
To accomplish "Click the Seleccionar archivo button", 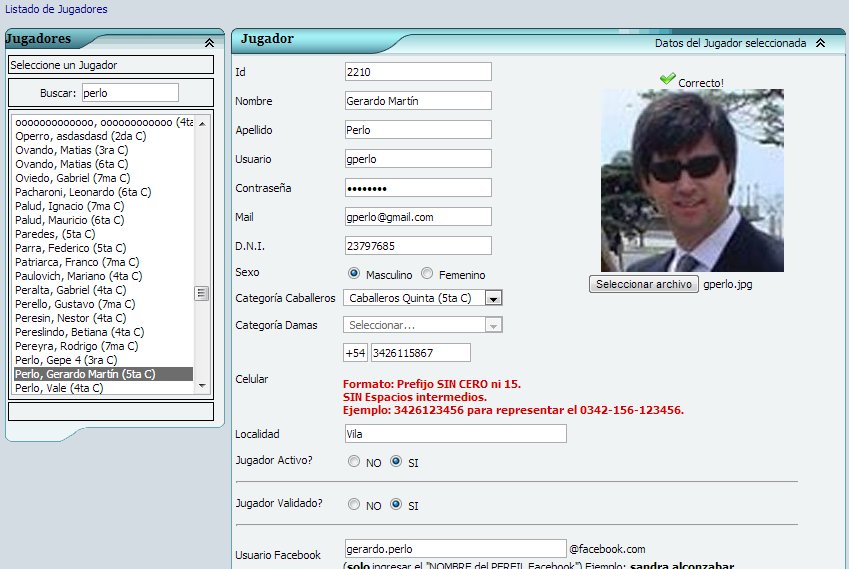I will pyautogui.click(x=643, y=284).
